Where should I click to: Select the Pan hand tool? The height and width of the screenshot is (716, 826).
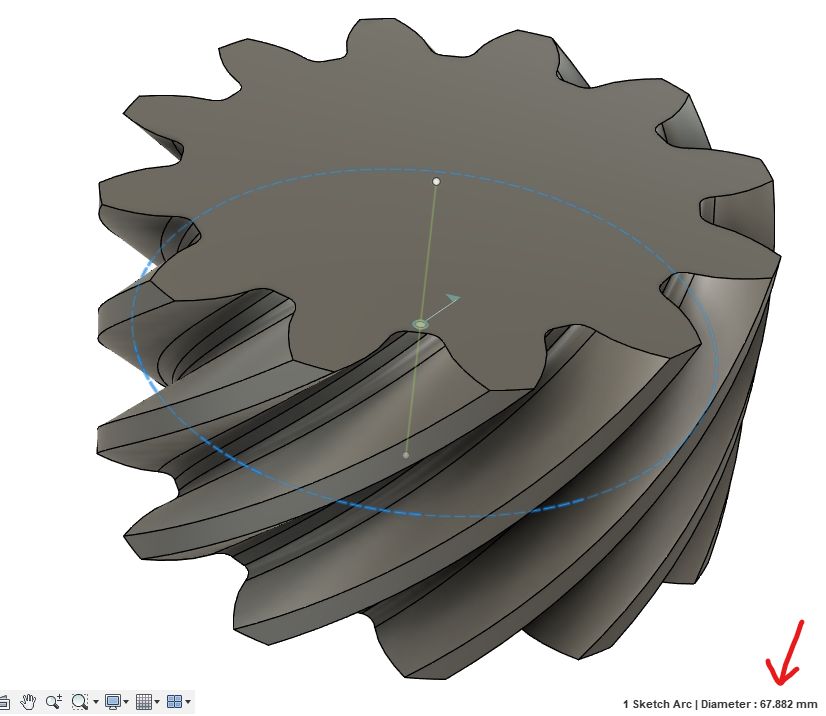[x=29, y=701]
